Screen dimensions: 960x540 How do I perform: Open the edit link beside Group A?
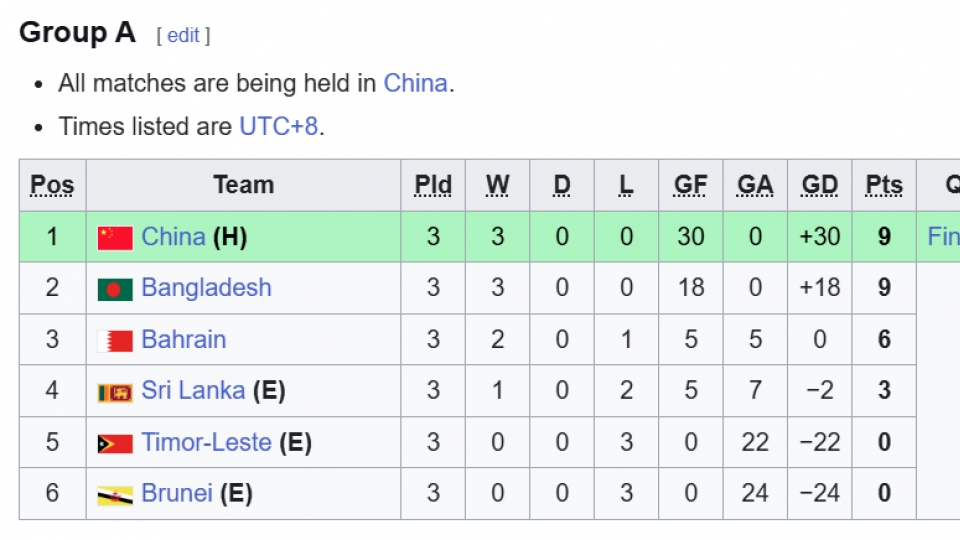pos(182,35)
